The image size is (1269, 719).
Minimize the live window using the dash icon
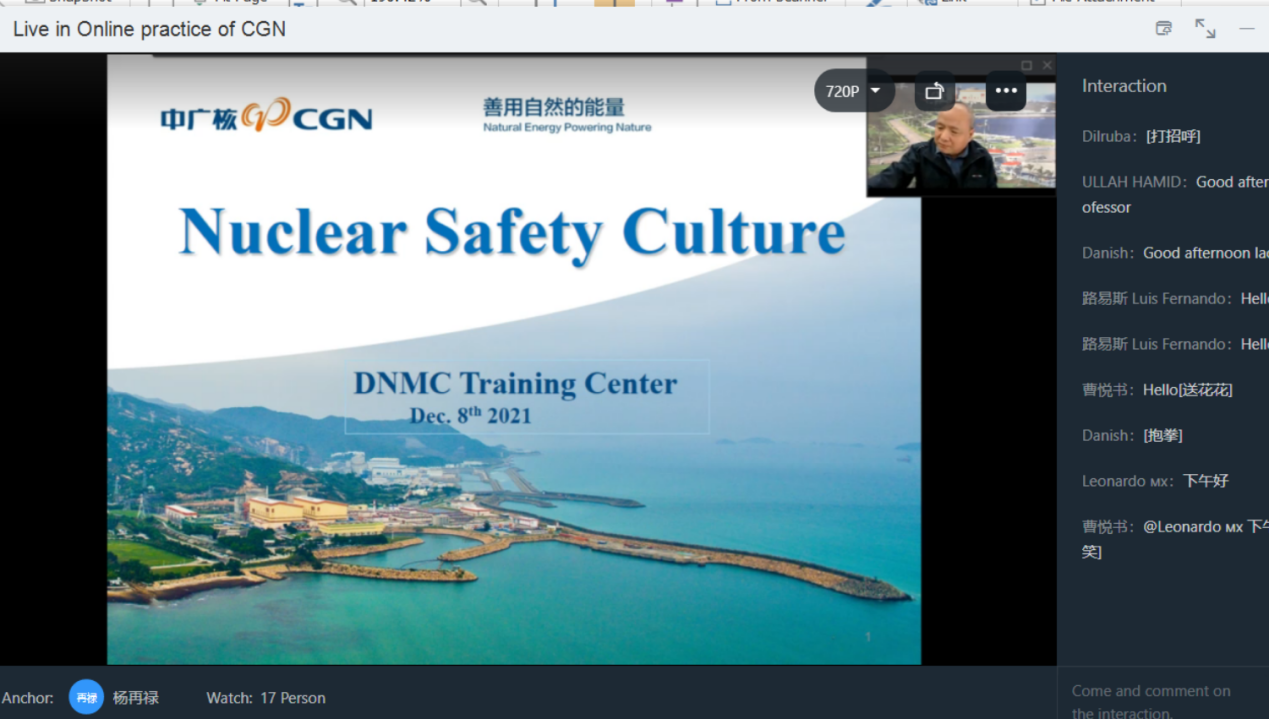1246,28
